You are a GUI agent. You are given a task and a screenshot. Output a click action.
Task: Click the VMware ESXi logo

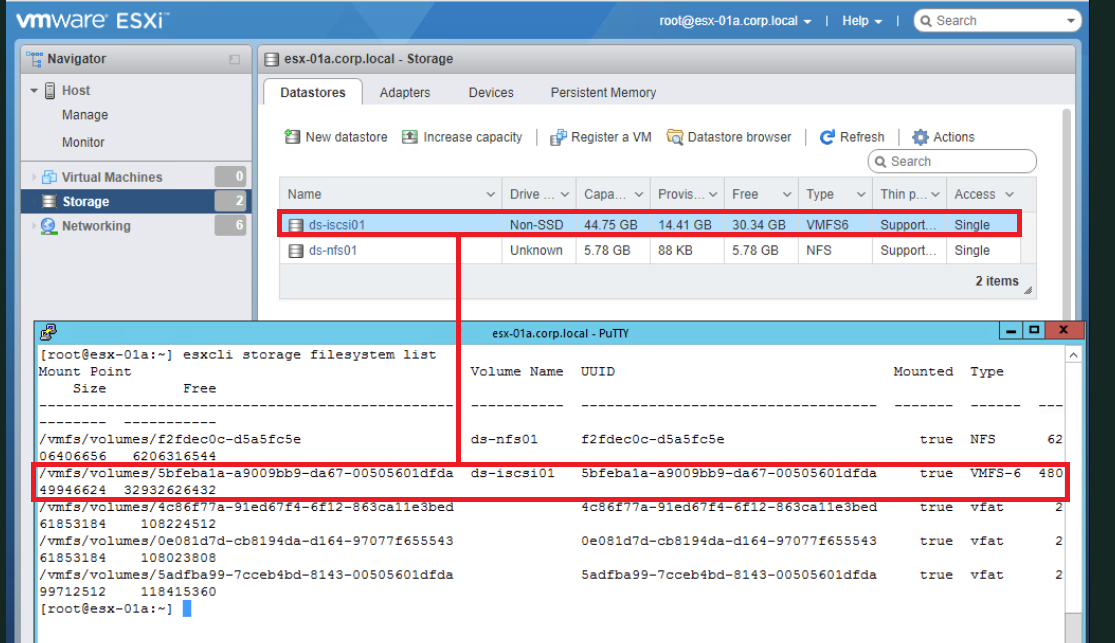tap(92, 20)
